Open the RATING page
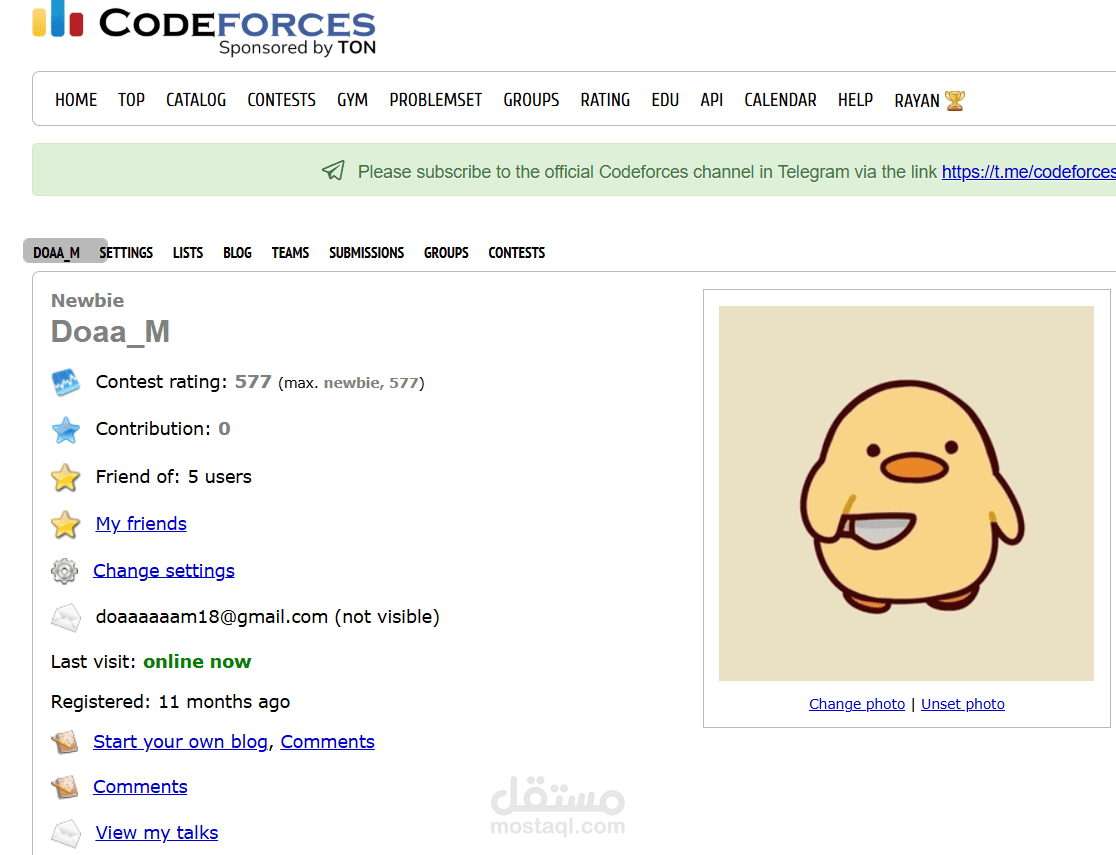 [x=605, y=100]
